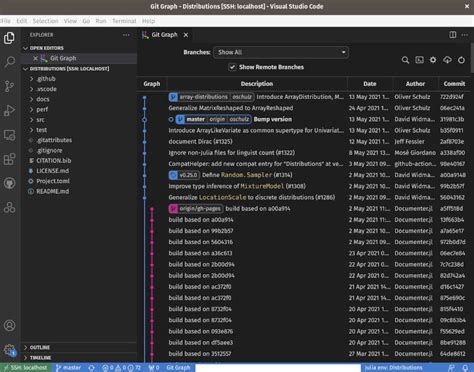The image size is (474, 372).
Task: Open Julia workspace view in activity bar
Action: click(x=9, y=208)
